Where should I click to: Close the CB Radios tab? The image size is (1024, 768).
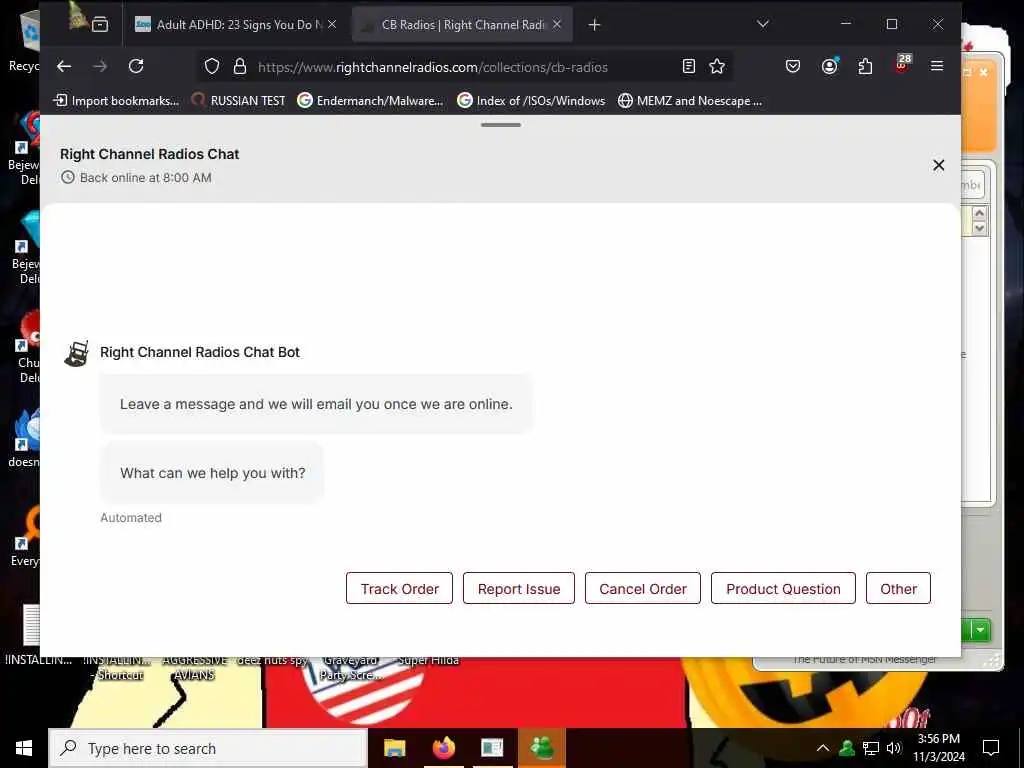[556, 24]
